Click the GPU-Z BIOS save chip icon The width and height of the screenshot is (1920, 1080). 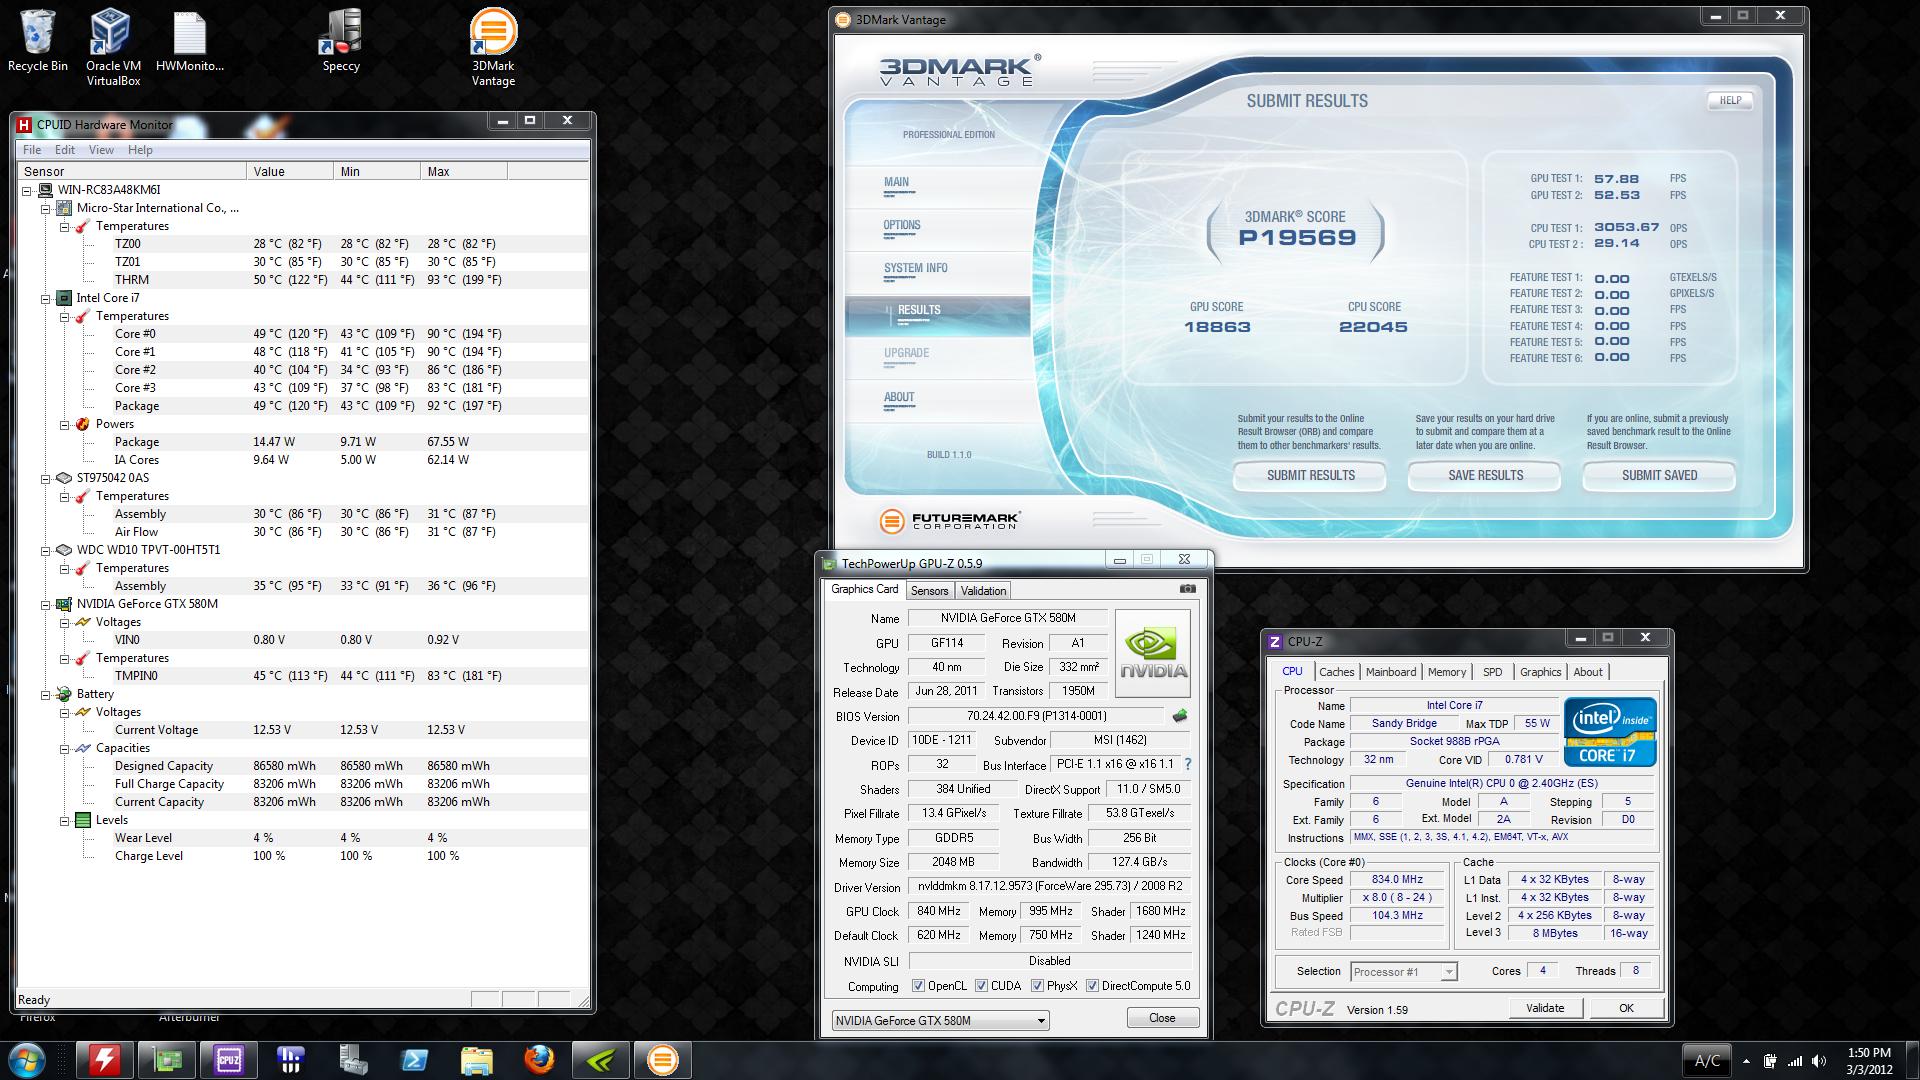tap(1180, 716)
